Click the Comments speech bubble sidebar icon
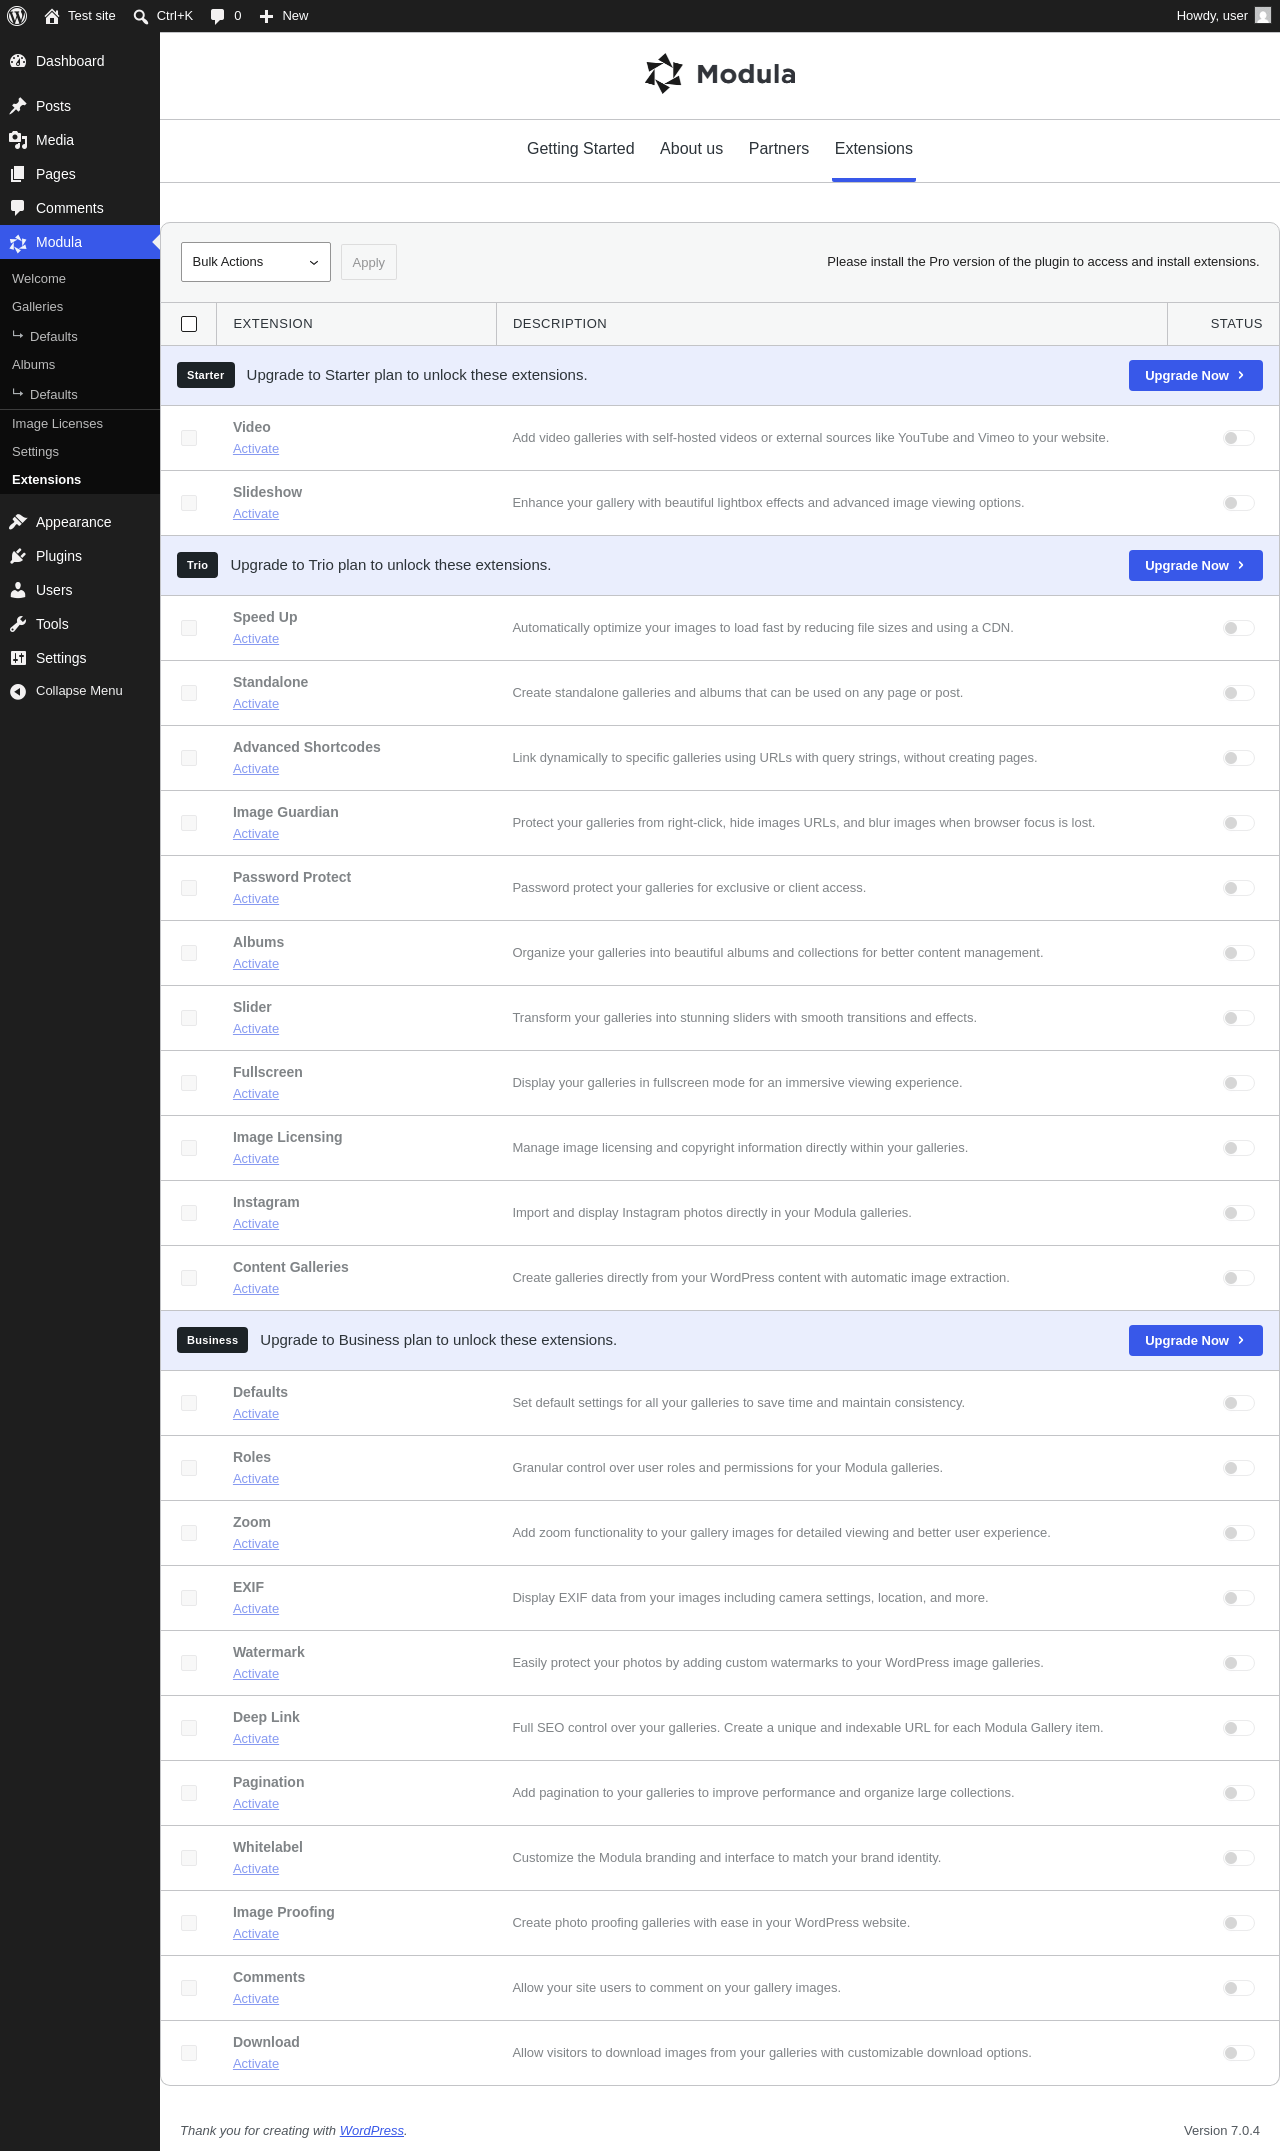This screenshot has width=1280, height=2151. click(18, 208)
